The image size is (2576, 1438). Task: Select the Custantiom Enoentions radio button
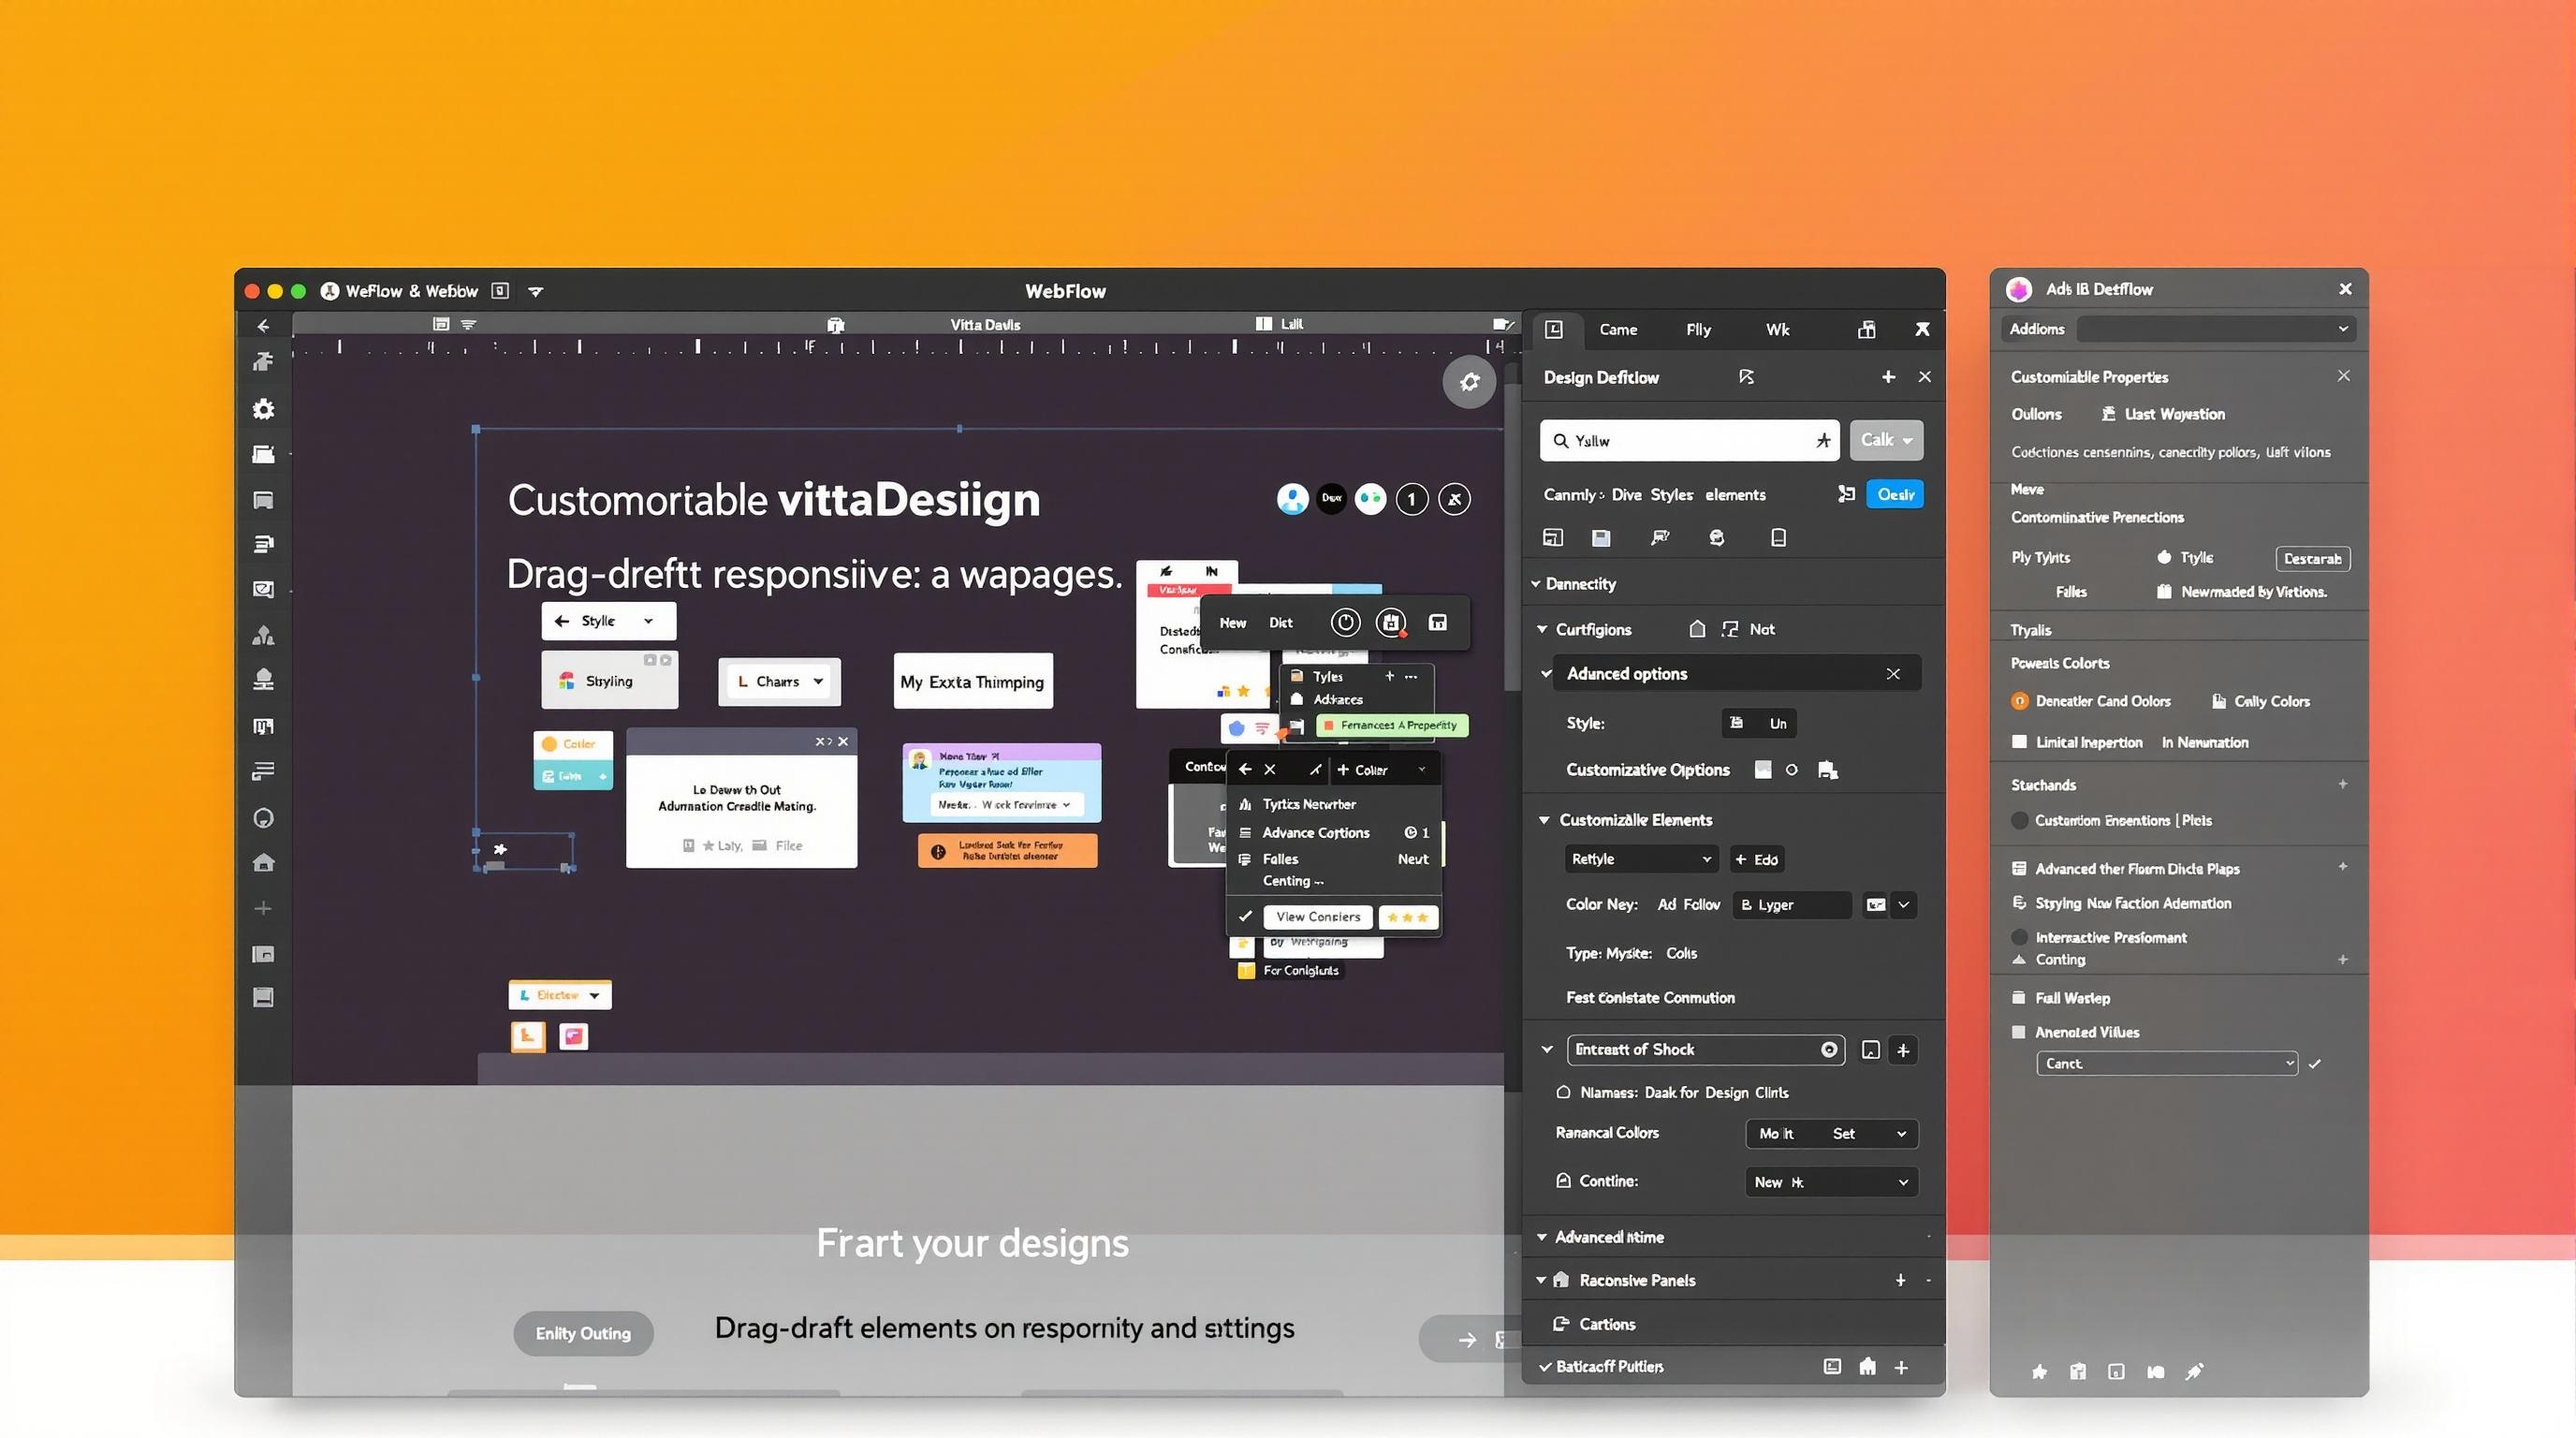click(2019, 820)
